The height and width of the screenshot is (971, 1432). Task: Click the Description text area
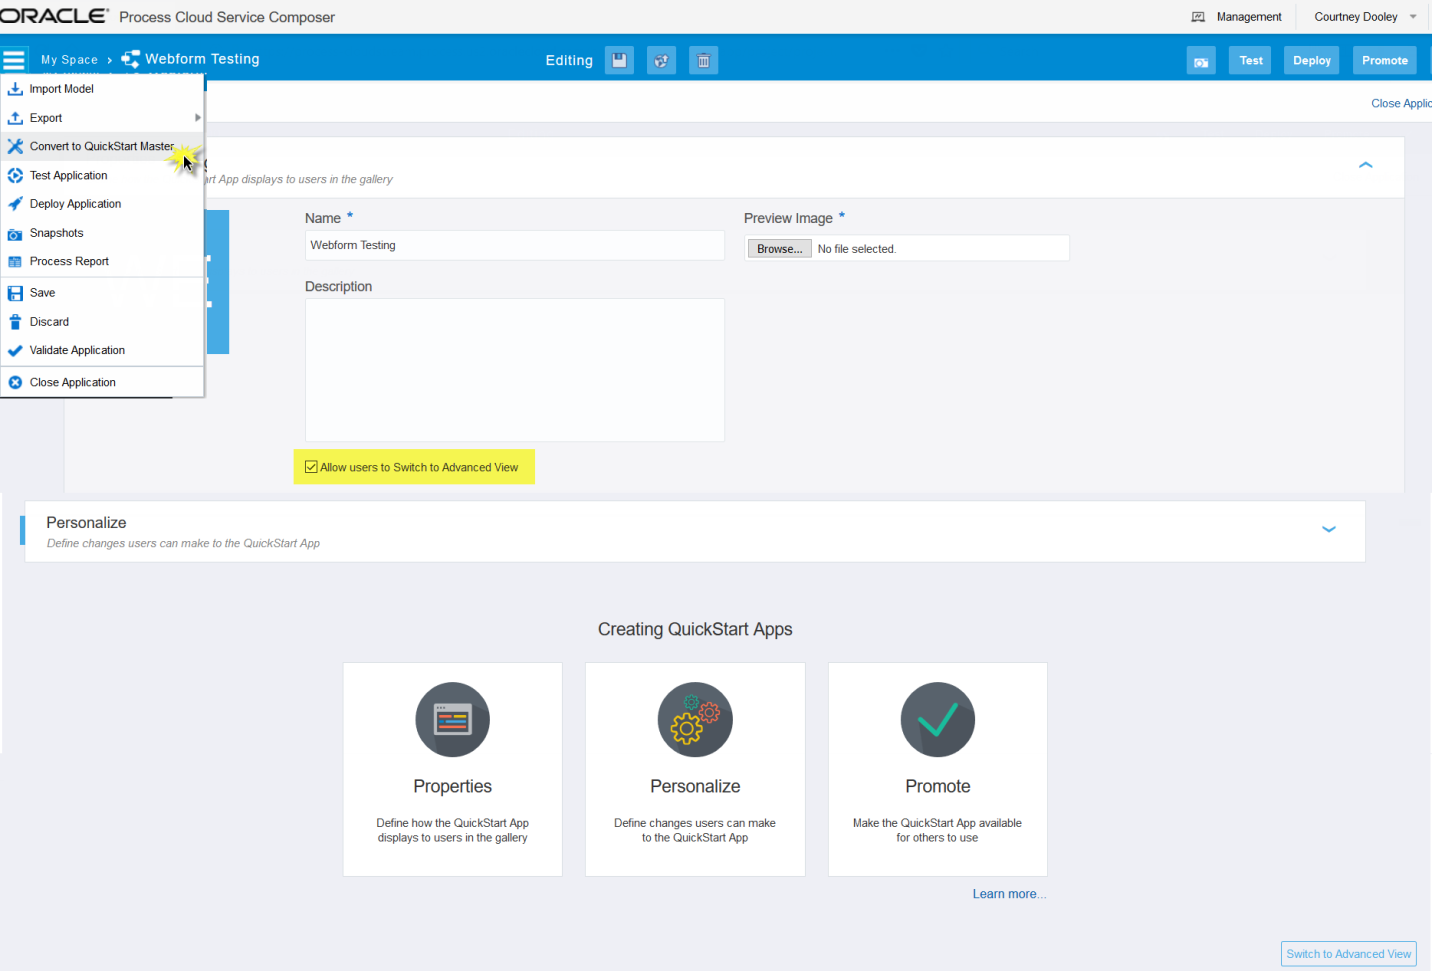point(514,370)
